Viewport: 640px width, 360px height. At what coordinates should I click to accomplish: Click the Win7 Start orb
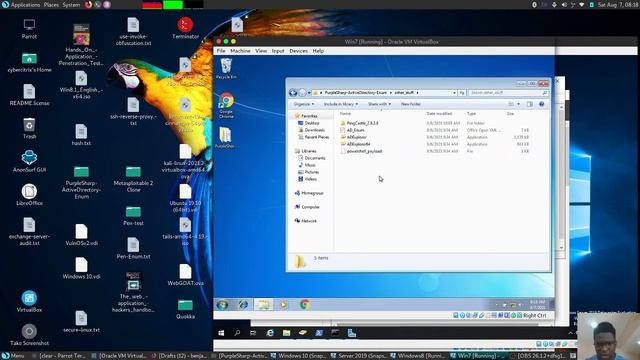coord(222,304)
